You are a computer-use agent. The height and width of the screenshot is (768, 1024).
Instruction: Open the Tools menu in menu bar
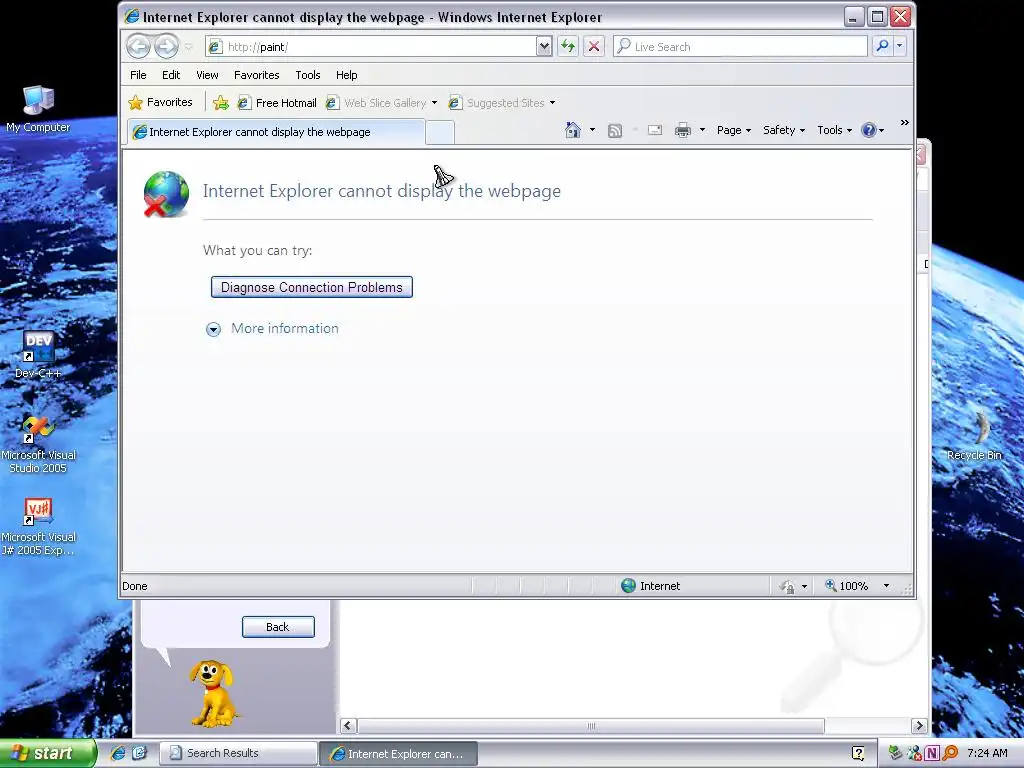pyautogui.click(x=308, y=75)
